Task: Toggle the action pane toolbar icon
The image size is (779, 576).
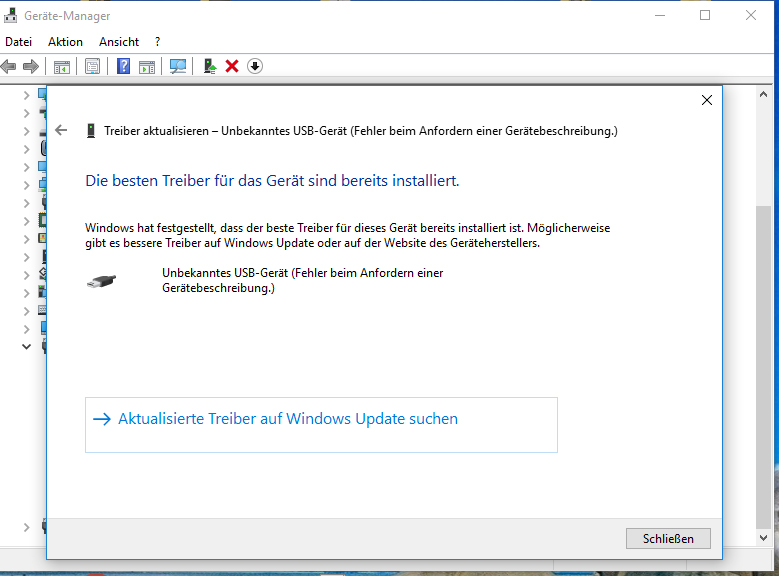Action: [147, 67]
